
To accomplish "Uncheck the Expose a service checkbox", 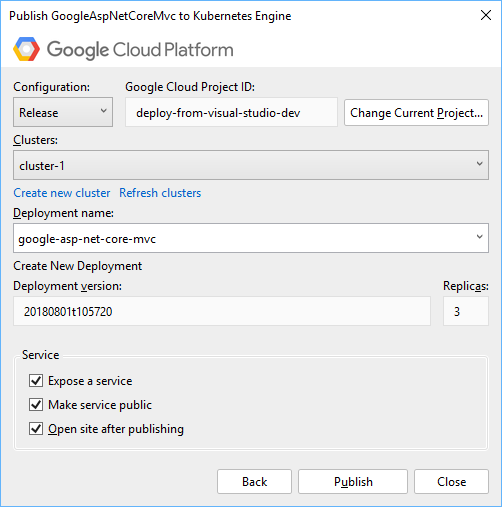I will pyautogui.click(x=36, y=380).
